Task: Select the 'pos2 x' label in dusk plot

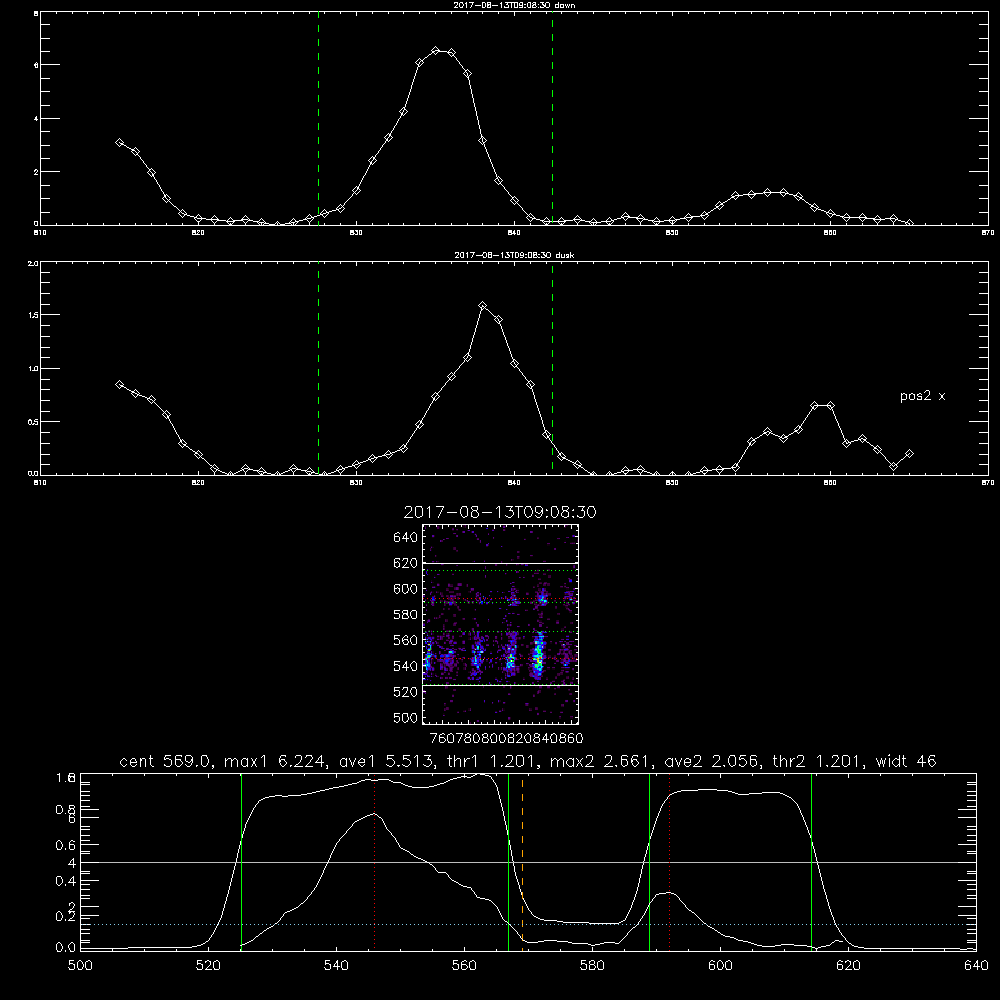Action: 922,396
